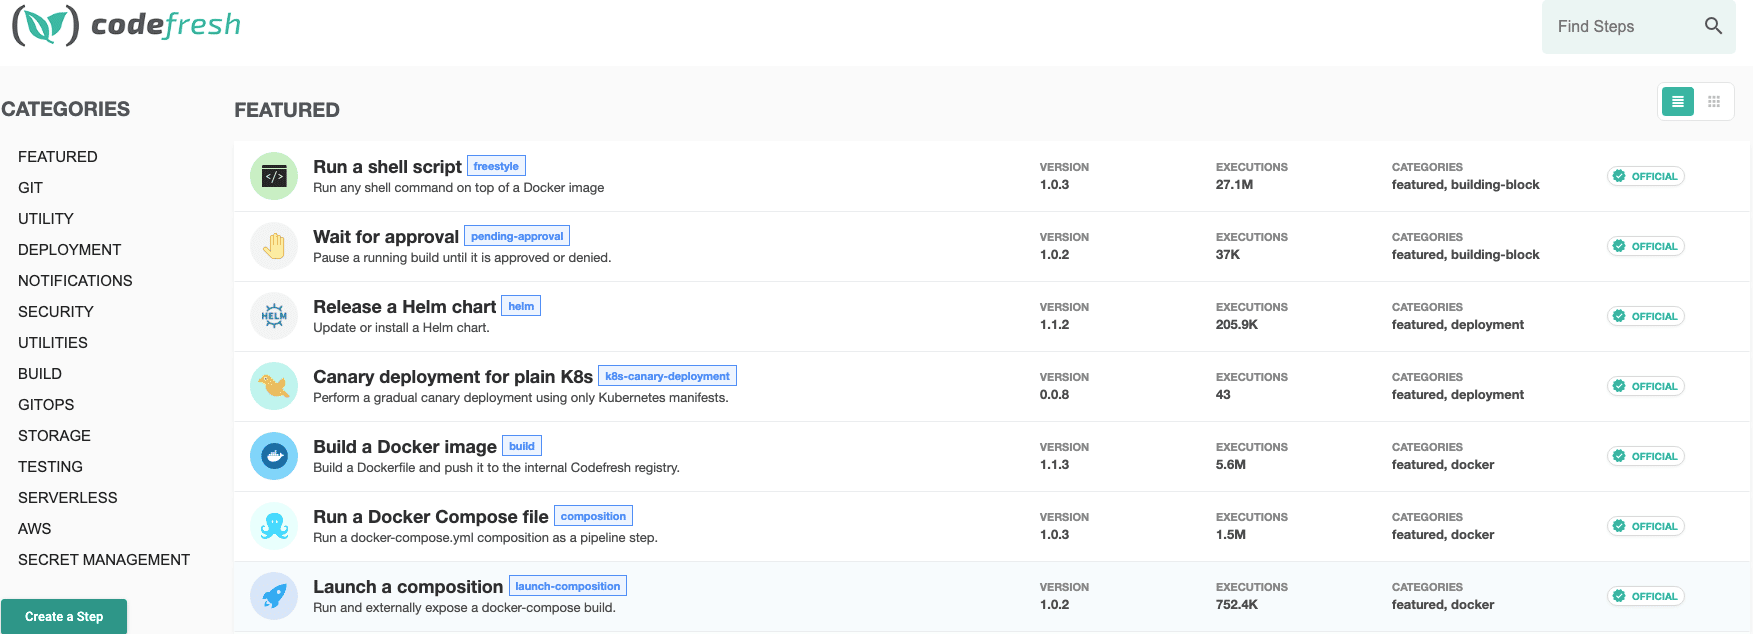Click the Launch a composition rocket icon

274,596
